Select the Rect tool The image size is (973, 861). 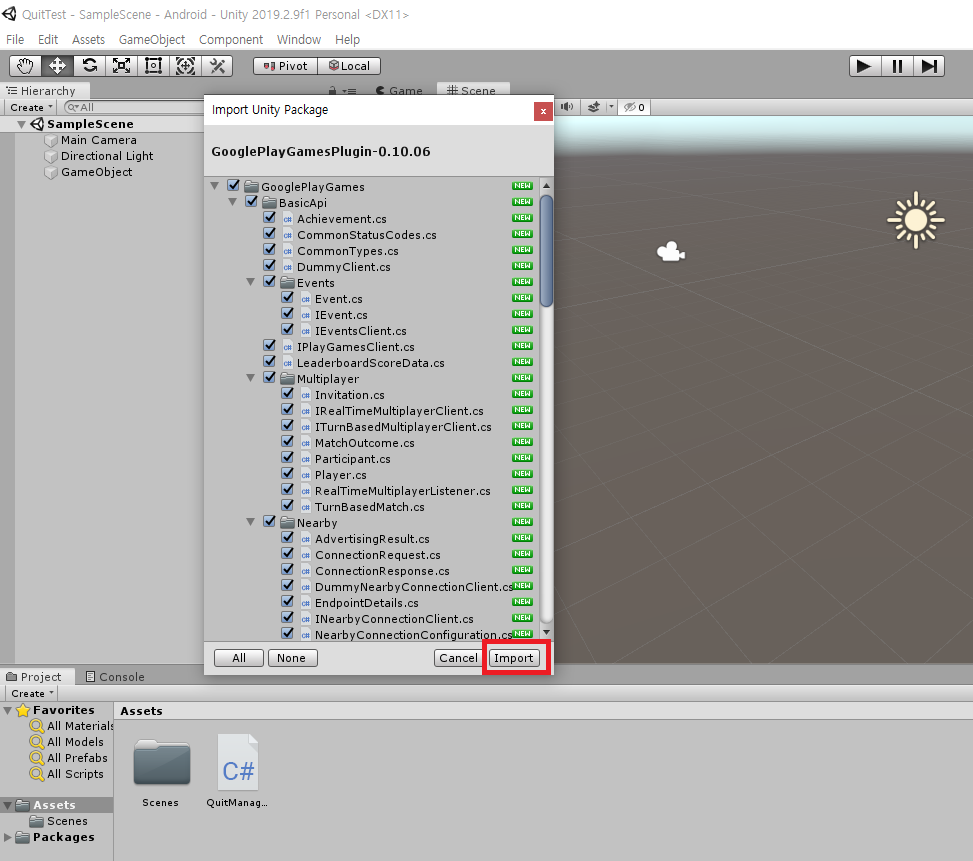[153, 66]
